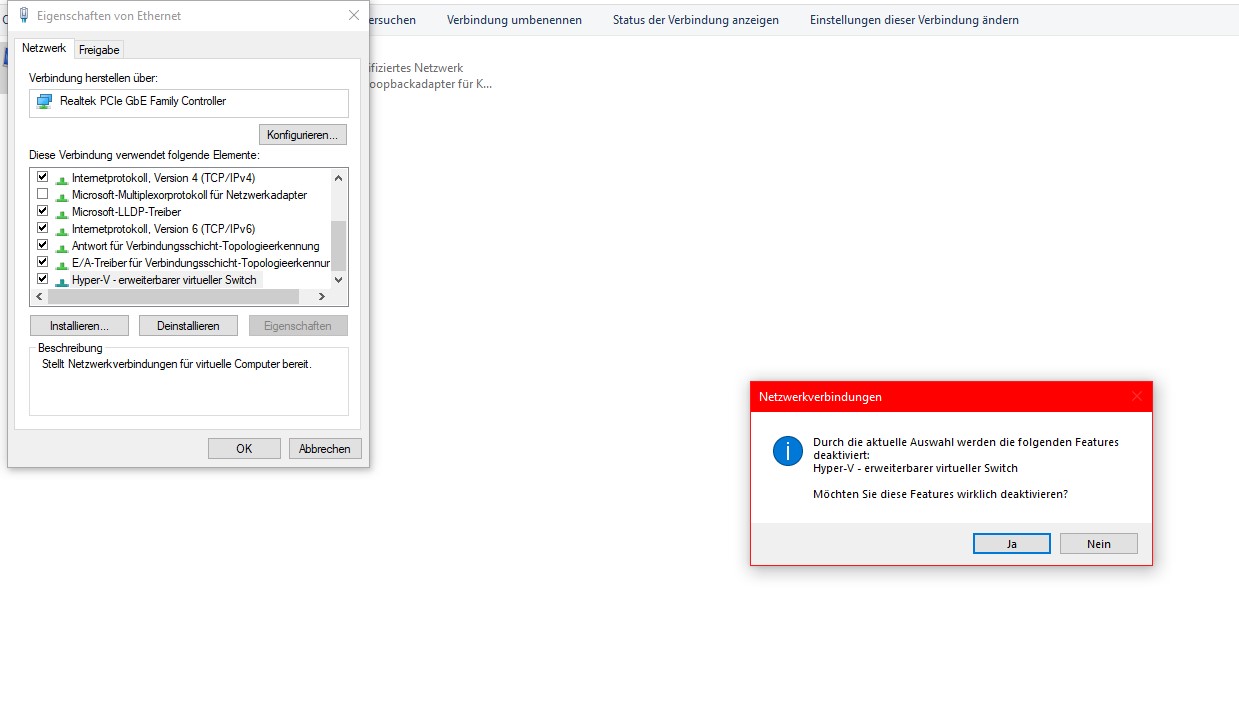Click the blue info icon in Netzwerkverbindungen dialog

click(788, 451)
